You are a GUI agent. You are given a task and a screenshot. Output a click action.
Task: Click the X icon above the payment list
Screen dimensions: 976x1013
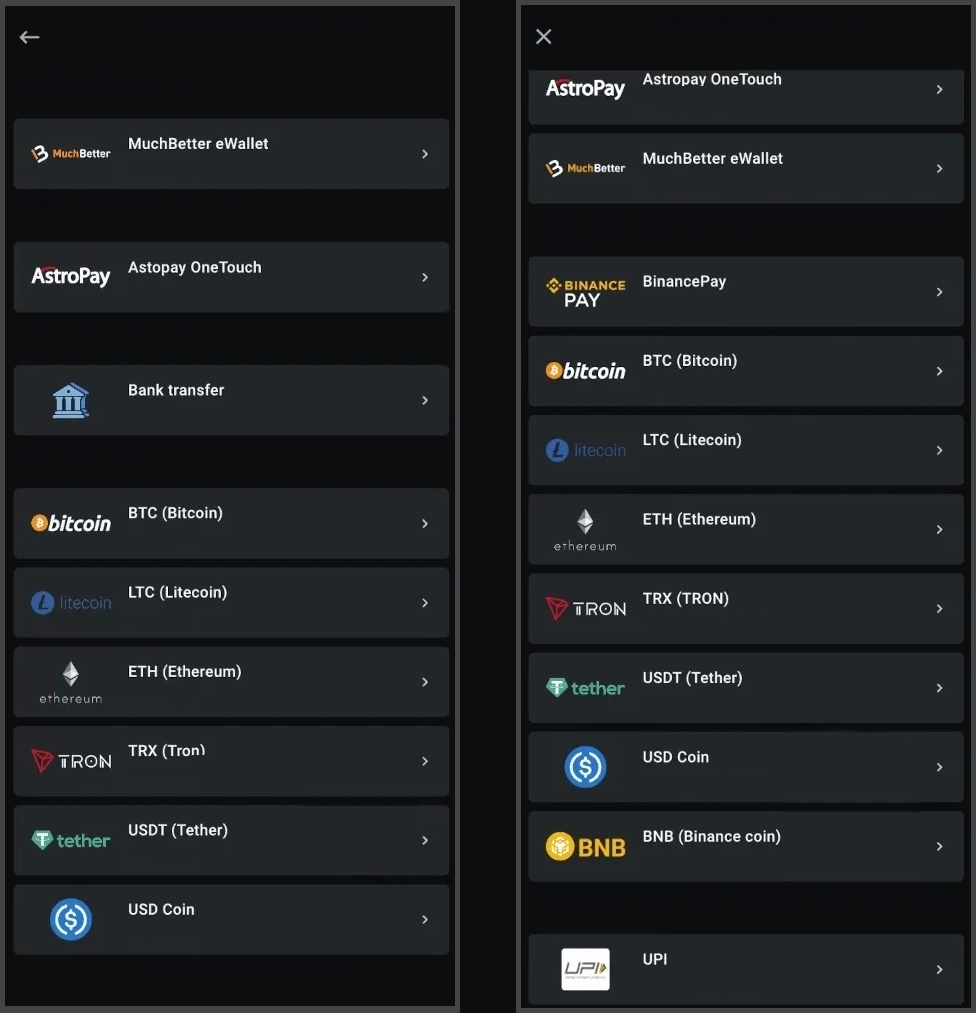[543, 37]
